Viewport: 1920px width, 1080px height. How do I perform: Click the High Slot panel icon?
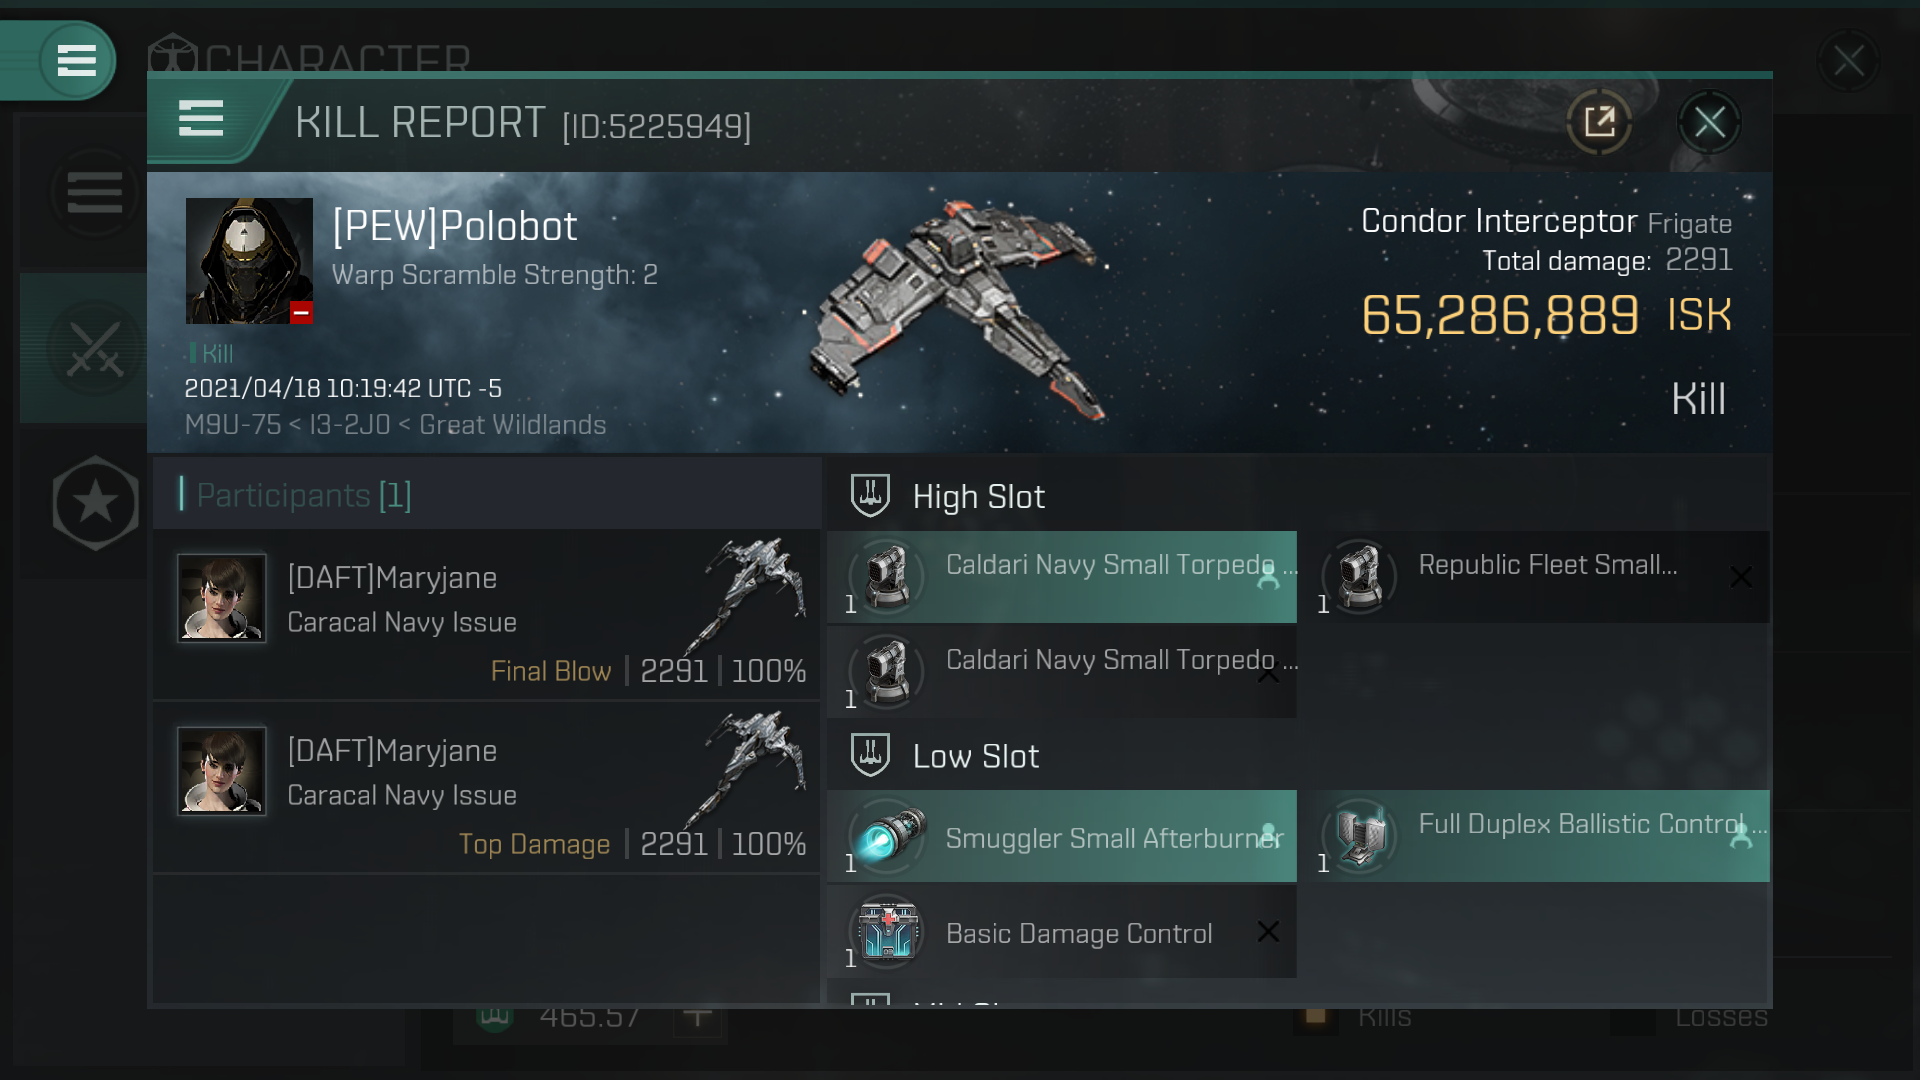point(870,496)
